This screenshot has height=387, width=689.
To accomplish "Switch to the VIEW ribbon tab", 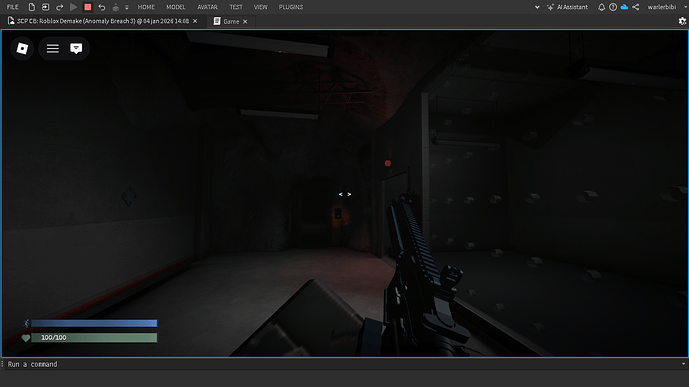I will [x=261, y=7].
